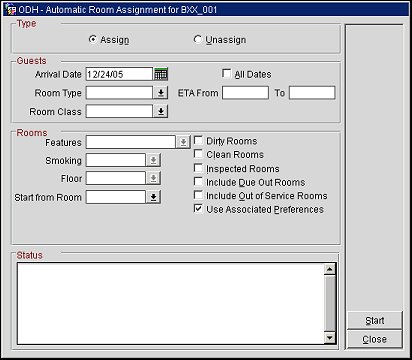Enable Include Due Out Rooms
Screen dimensions: 412x360
click(198, 182)
